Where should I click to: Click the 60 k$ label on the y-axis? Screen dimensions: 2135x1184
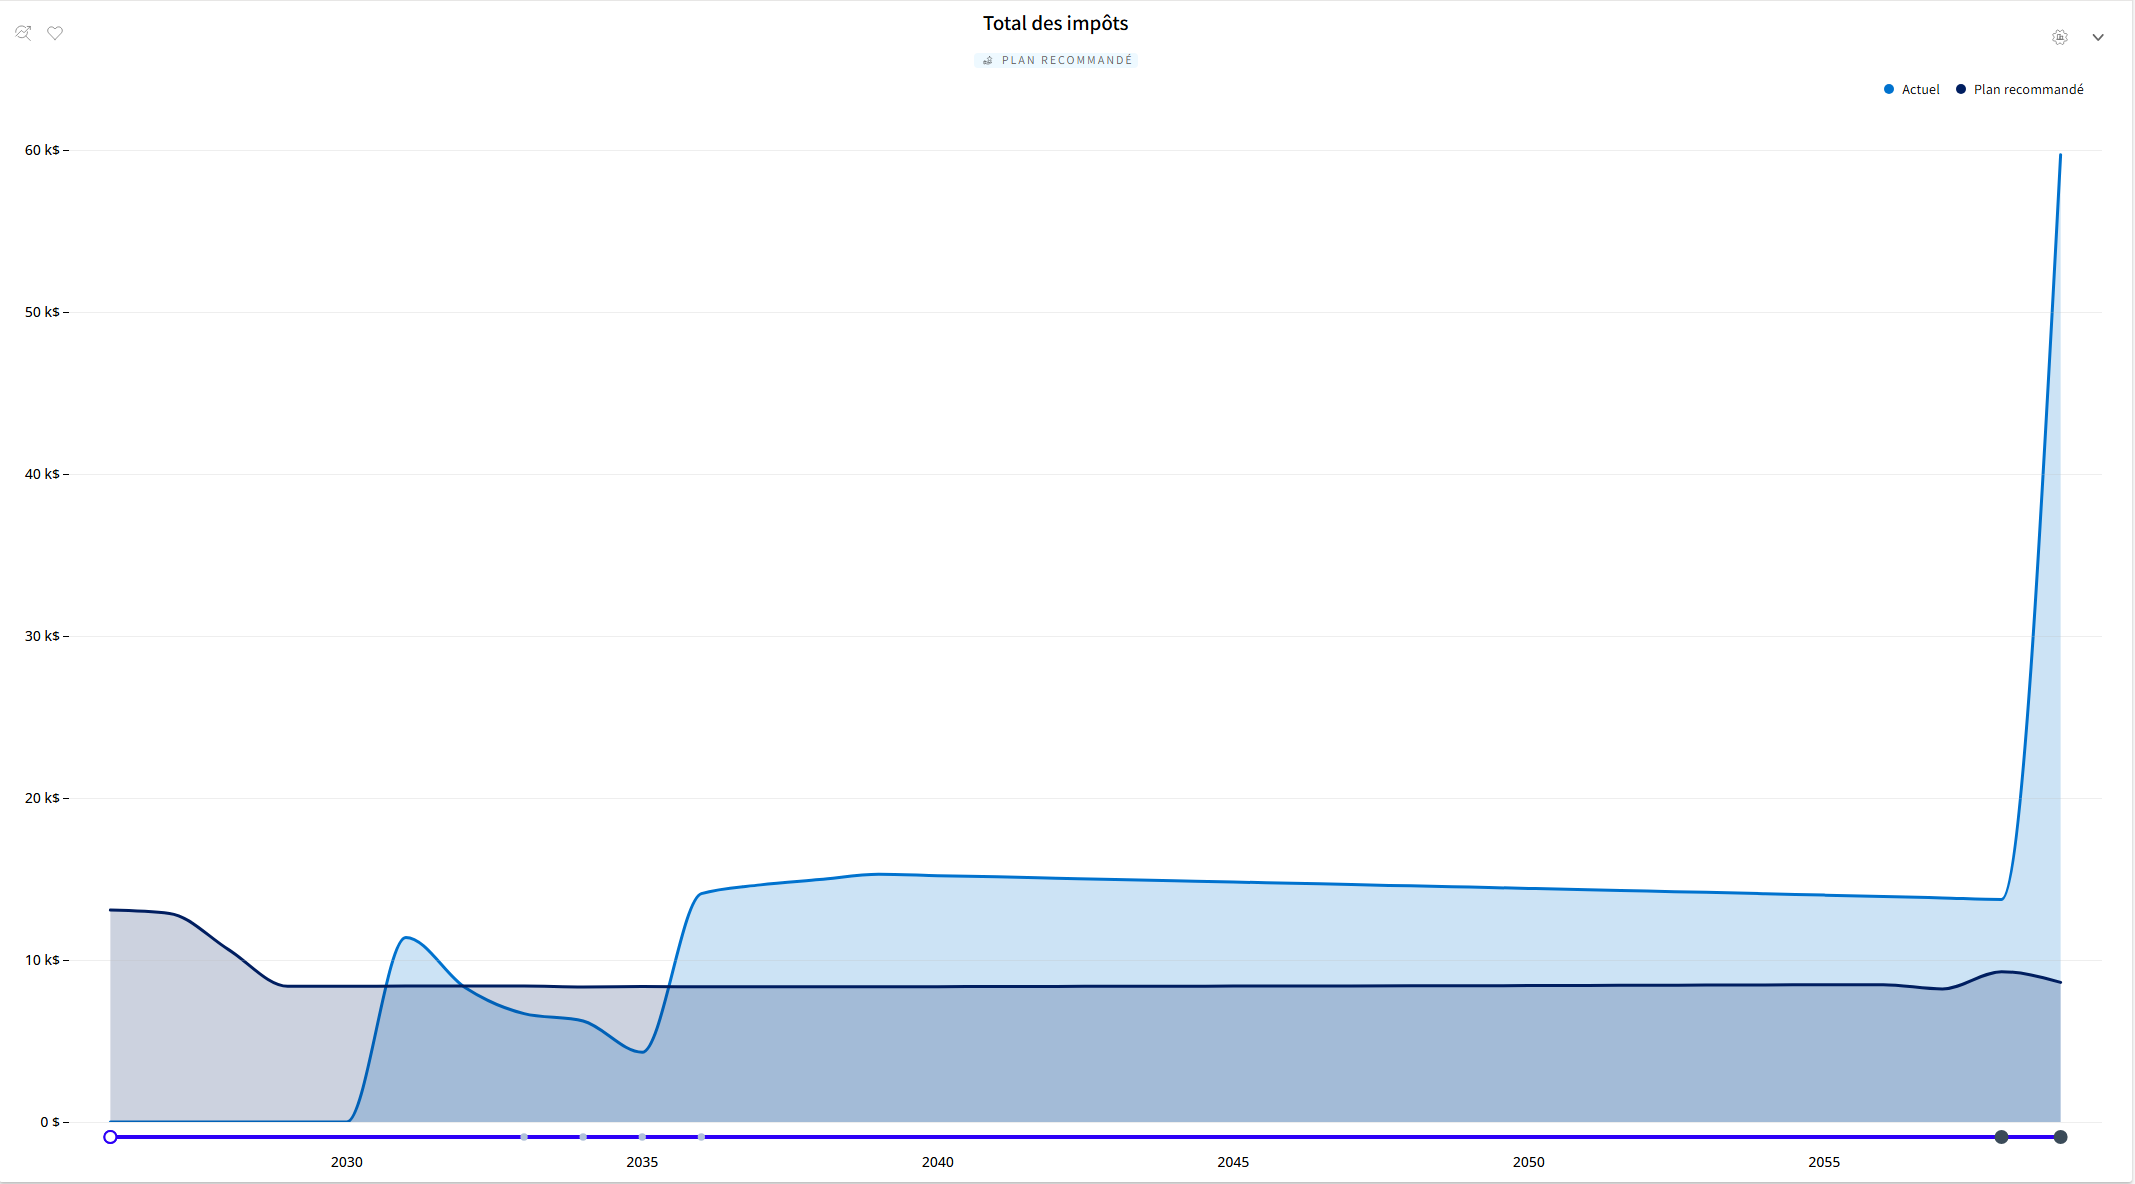[x=42, y=150]
